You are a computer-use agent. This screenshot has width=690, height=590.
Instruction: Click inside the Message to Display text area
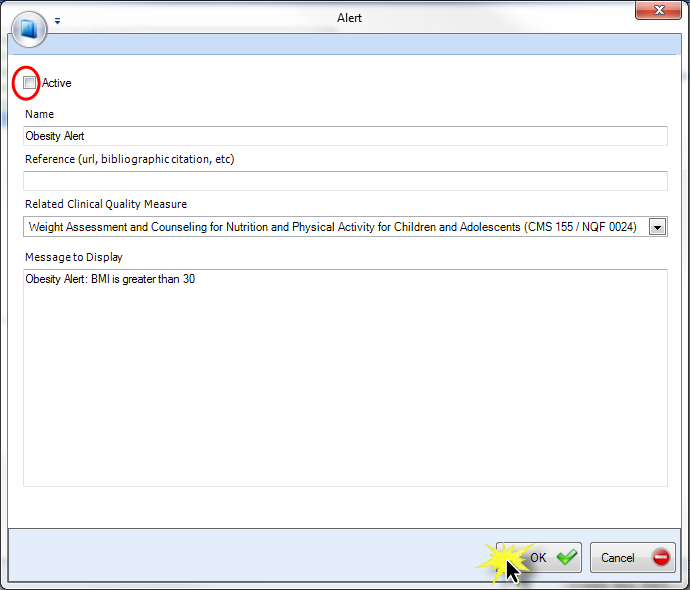click(344, 378)
